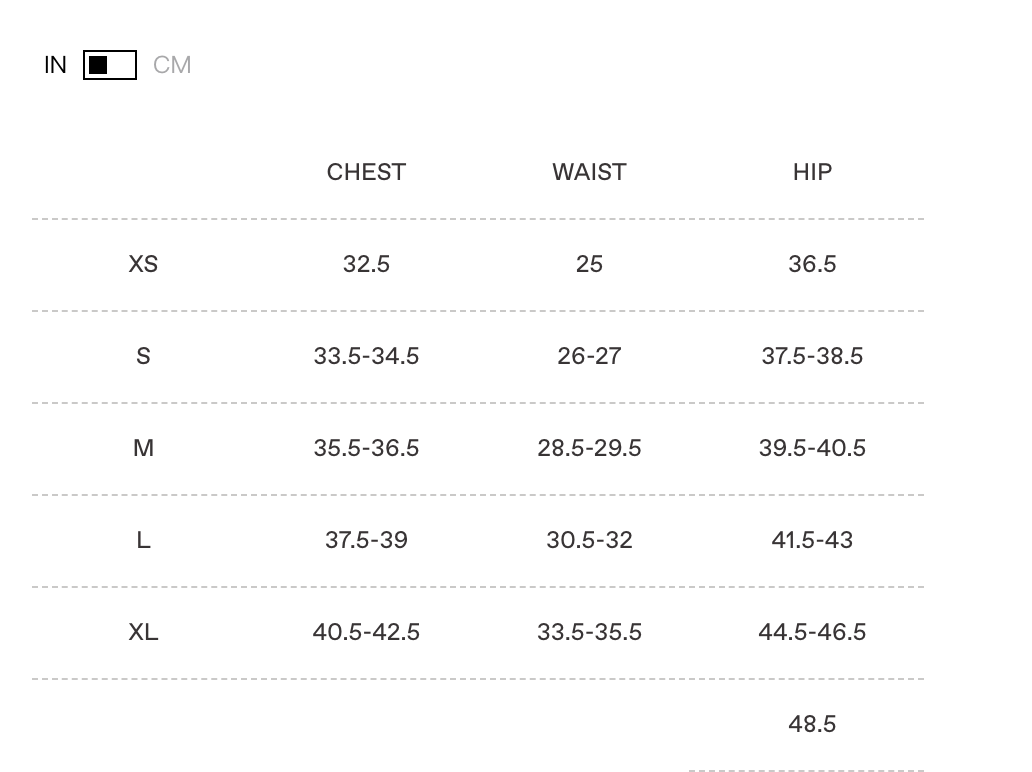Click the CHEST column header
The image size is (1032, 772).
click(366, 172)
